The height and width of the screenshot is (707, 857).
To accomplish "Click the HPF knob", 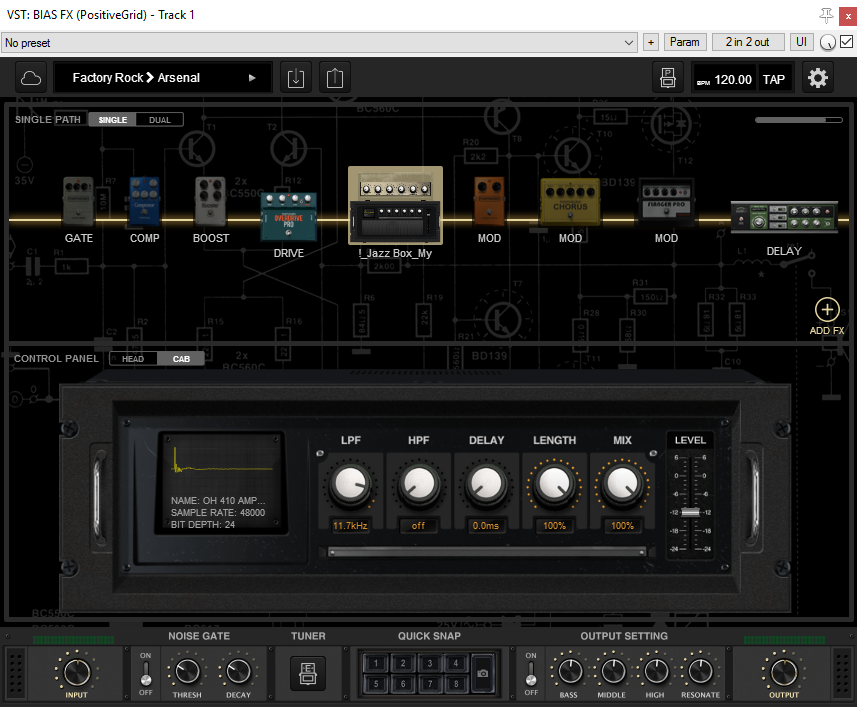I will (418, 484).
